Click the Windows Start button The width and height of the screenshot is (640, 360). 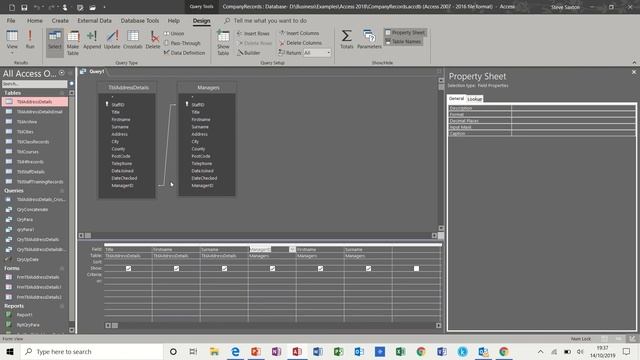pyautogui.click(x=10, y=351)
